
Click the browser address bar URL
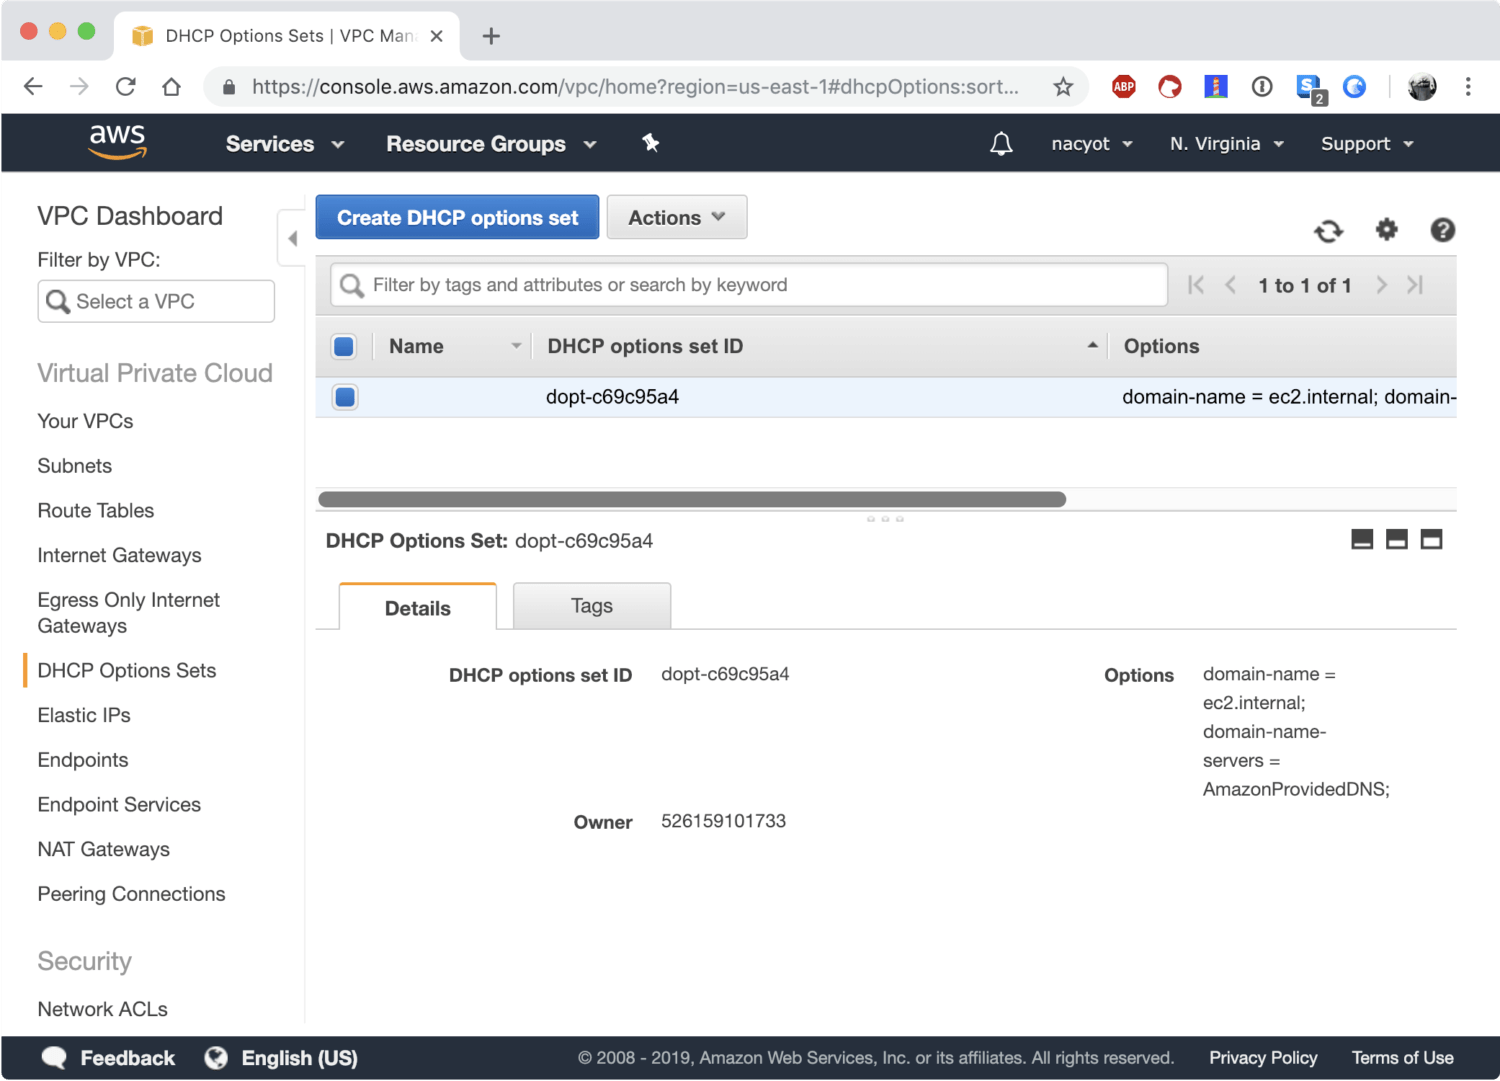635,87
